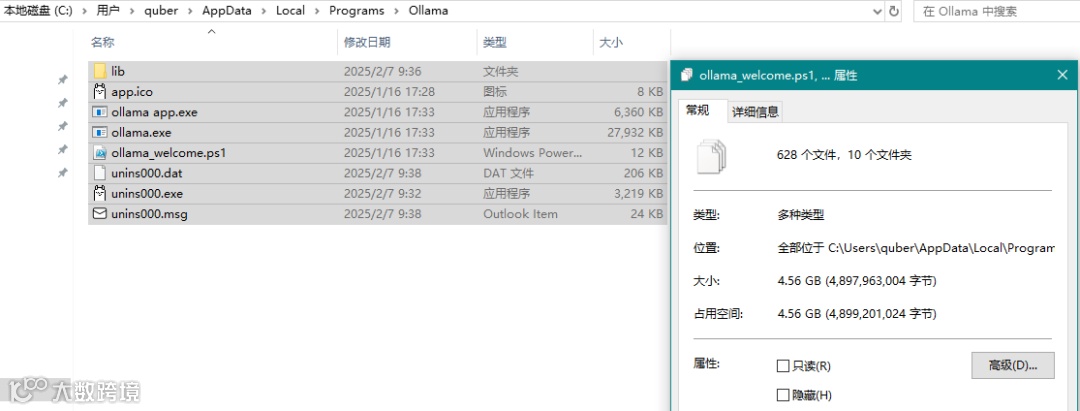Open the address bar history dropdown
Screen dimensions: 1080x411
coord(878,11)
